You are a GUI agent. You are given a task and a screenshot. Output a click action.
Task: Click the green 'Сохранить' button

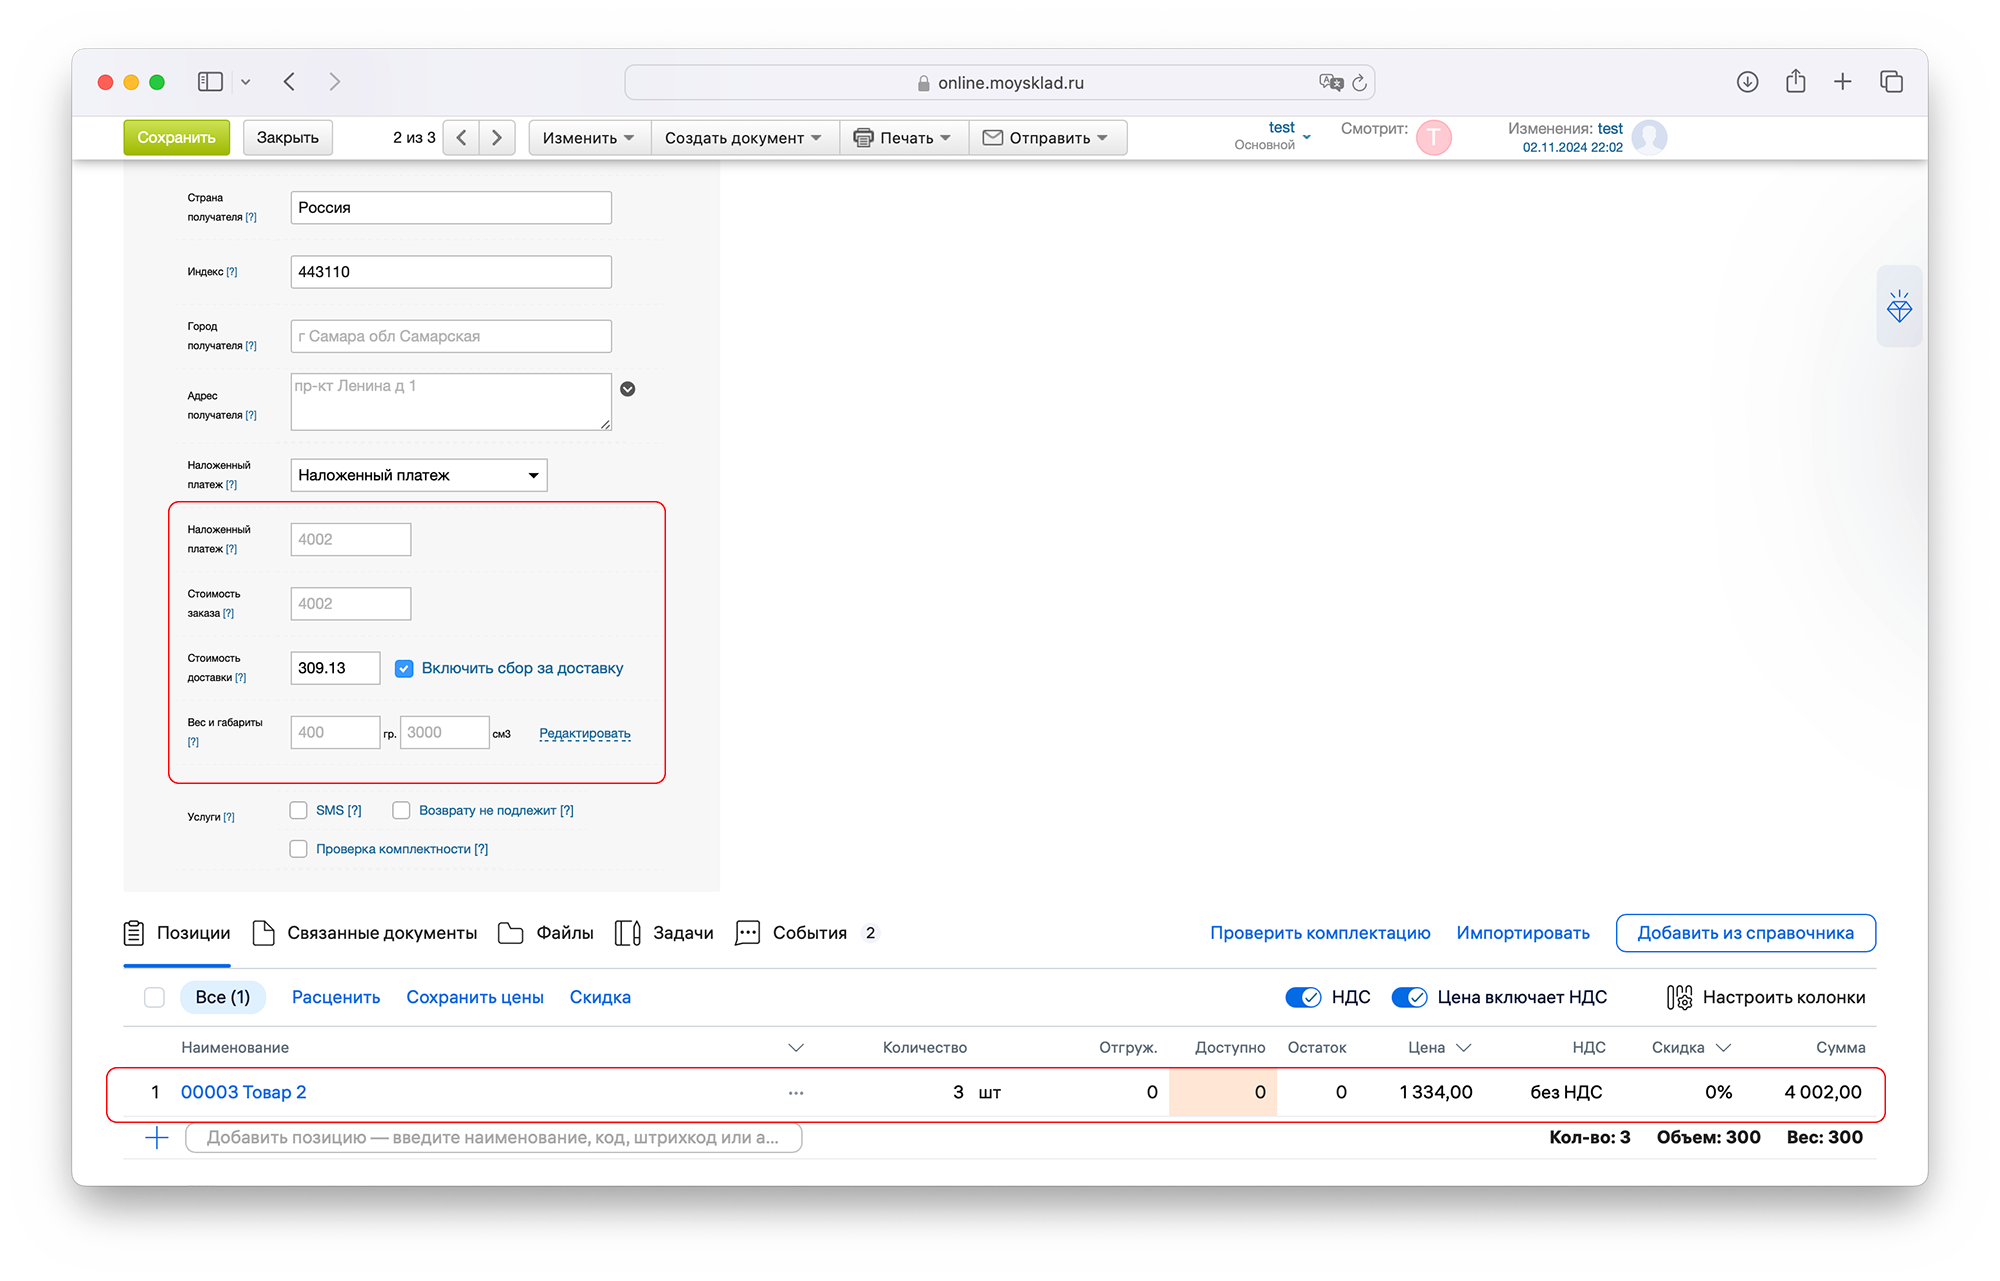click(176, 138)
